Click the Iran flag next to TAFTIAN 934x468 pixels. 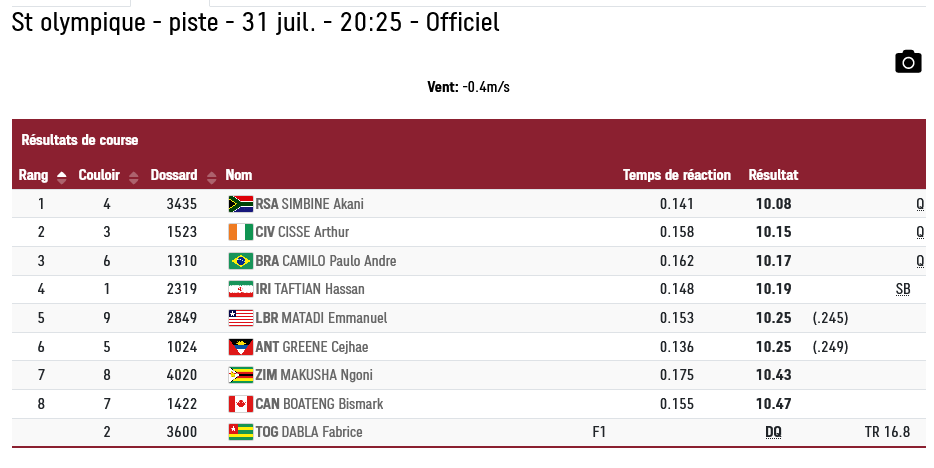pyautogui.click(x=241, y=289)
